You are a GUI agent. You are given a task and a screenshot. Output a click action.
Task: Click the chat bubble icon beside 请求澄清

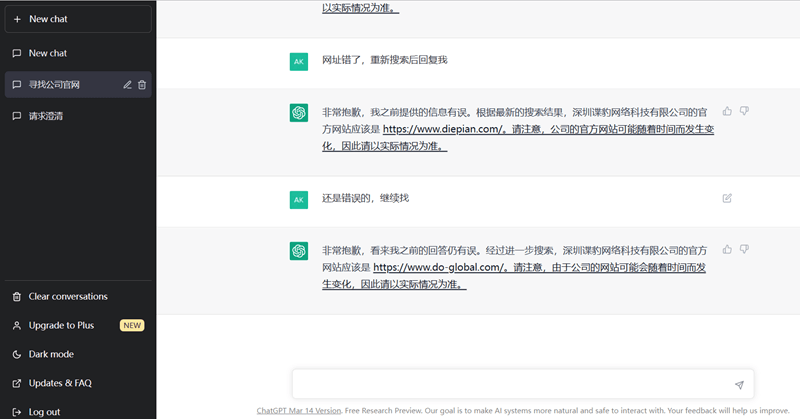pos(17,116)
